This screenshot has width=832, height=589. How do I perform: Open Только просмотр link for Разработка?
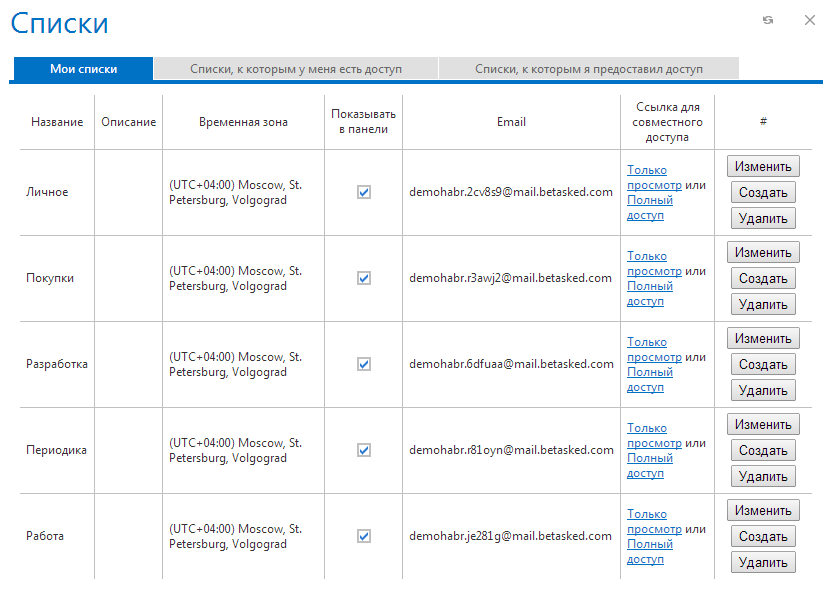pyautogui.click(x=654, y=350)
